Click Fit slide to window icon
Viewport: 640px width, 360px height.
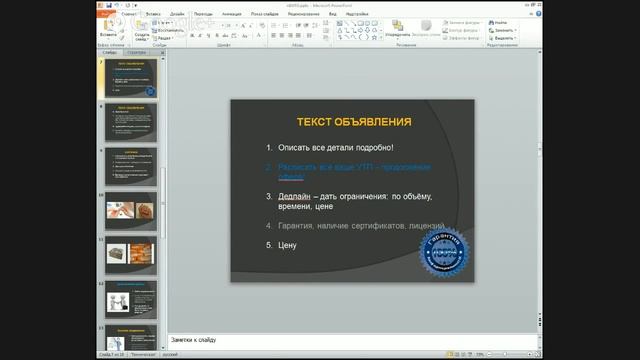[x=538, y=354]
